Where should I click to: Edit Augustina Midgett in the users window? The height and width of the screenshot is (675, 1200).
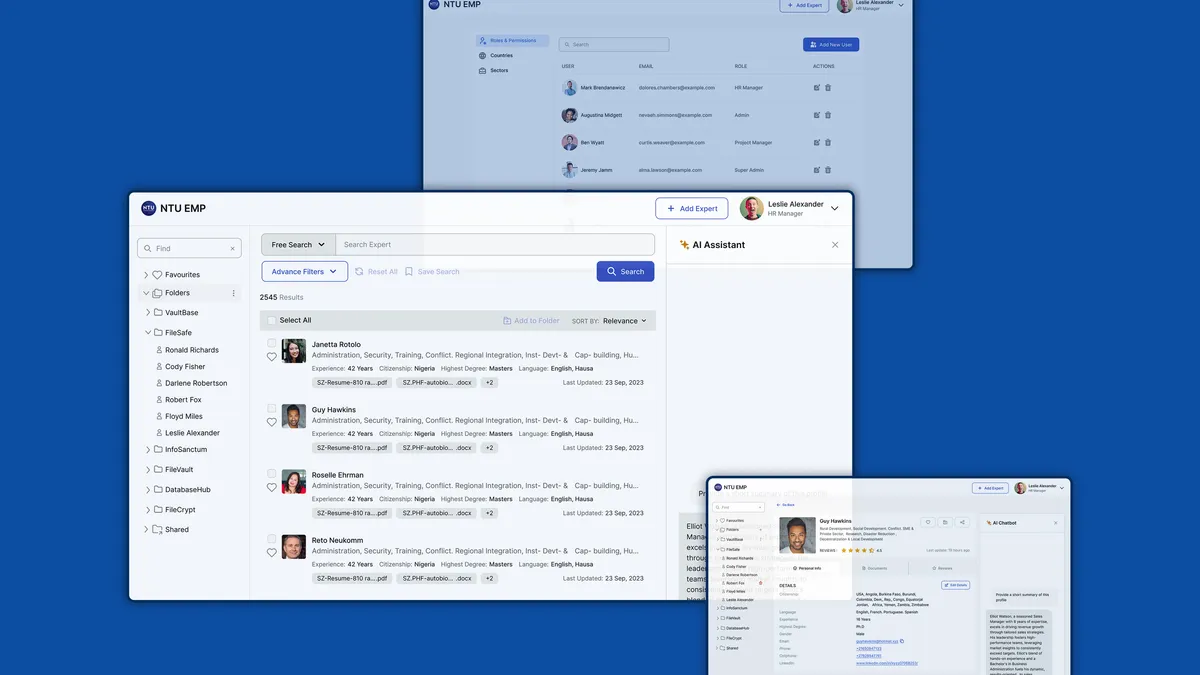[817, 115]
